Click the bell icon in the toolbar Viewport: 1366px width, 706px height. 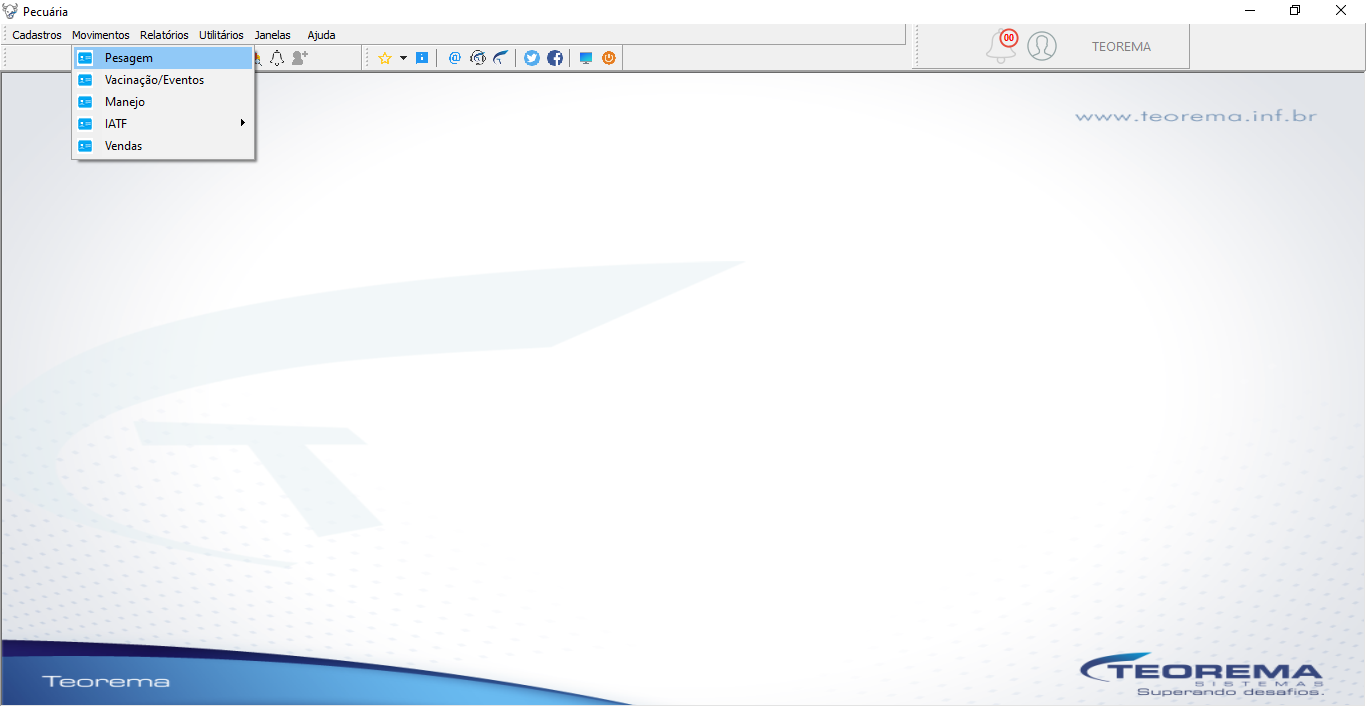point(277,58)
